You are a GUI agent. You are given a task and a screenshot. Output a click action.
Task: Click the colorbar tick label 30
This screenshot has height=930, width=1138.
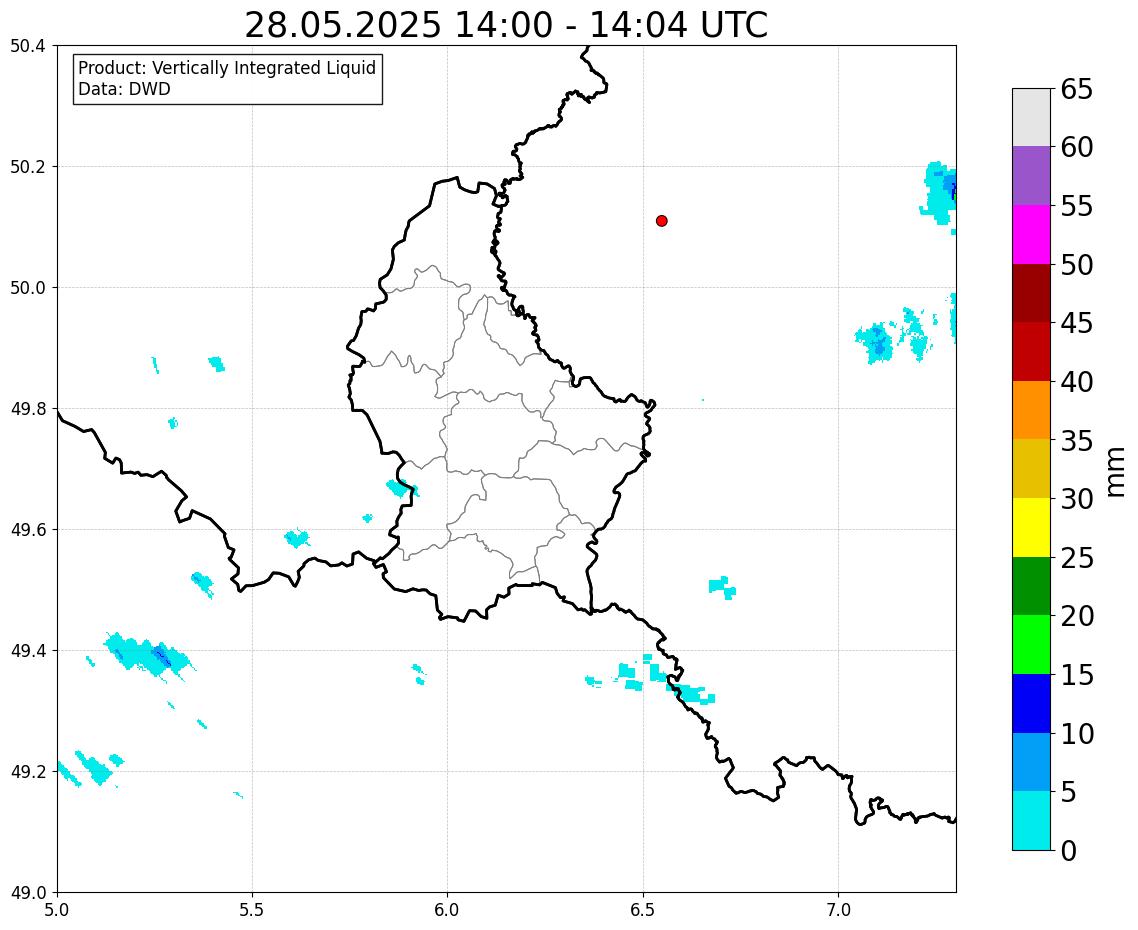[1076, 499]
